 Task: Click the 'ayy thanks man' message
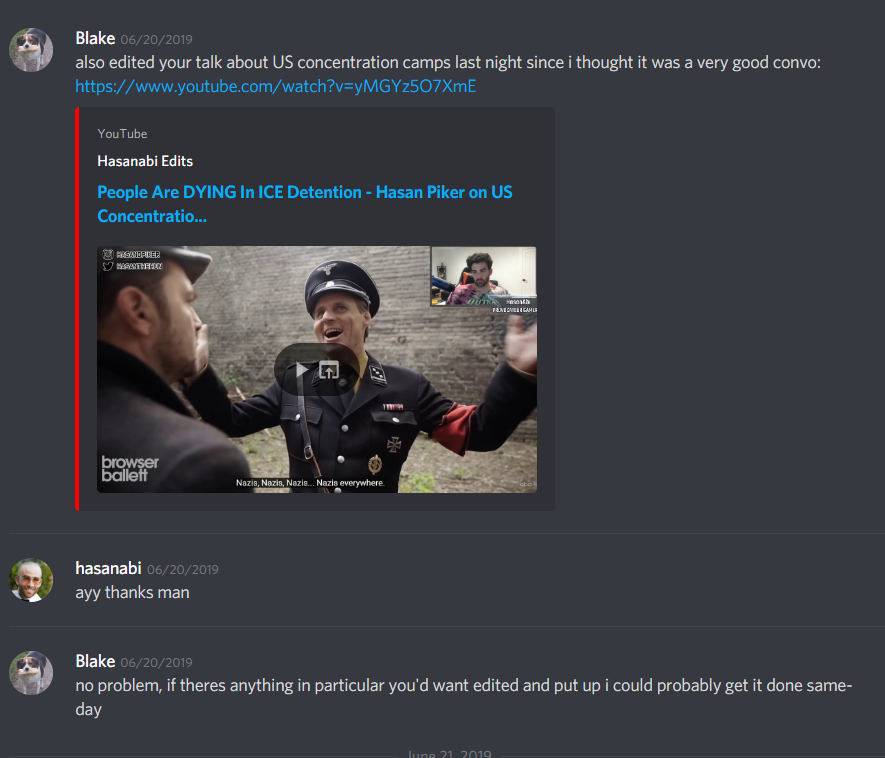pyautogui.click(x=133, y=593)
